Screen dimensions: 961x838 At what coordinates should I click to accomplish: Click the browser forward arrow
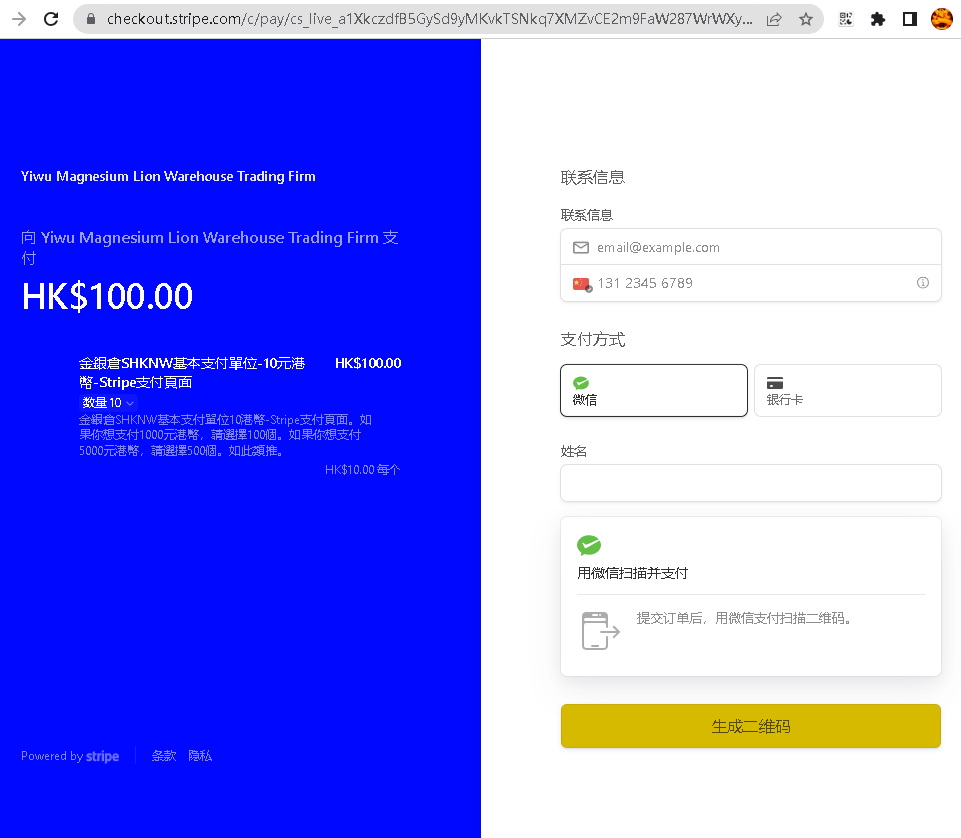[x=19, y=19]
